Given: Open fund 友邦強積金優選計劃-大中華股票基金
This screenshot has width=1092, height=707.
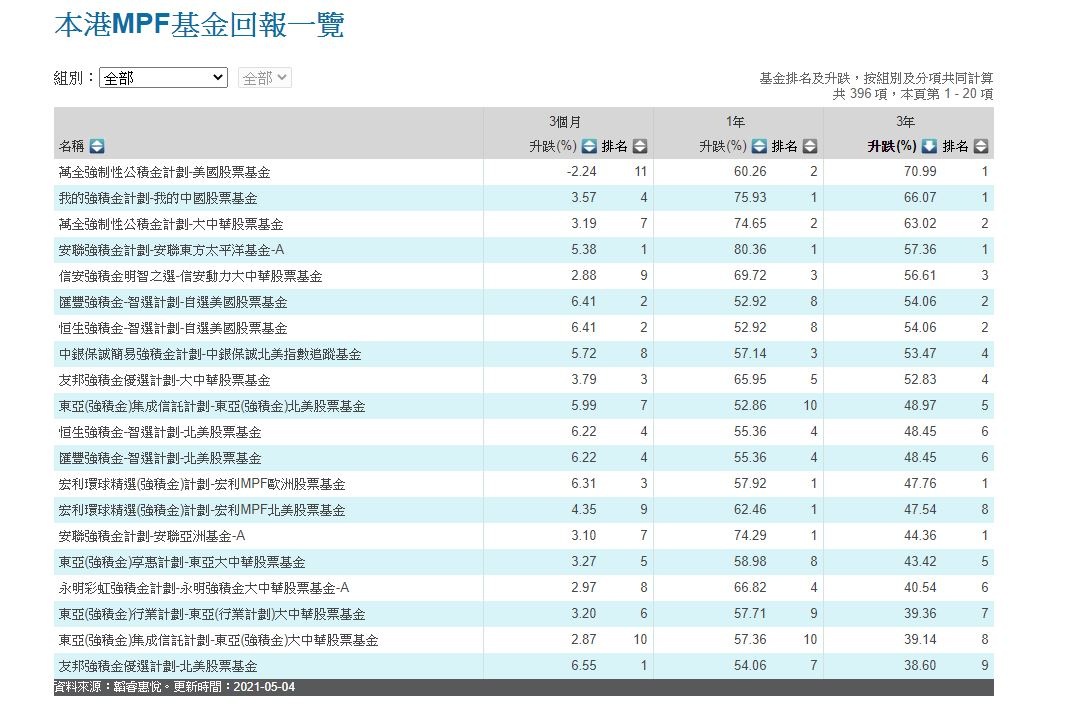Looking at the screenshot, I should tap(164, 380).
